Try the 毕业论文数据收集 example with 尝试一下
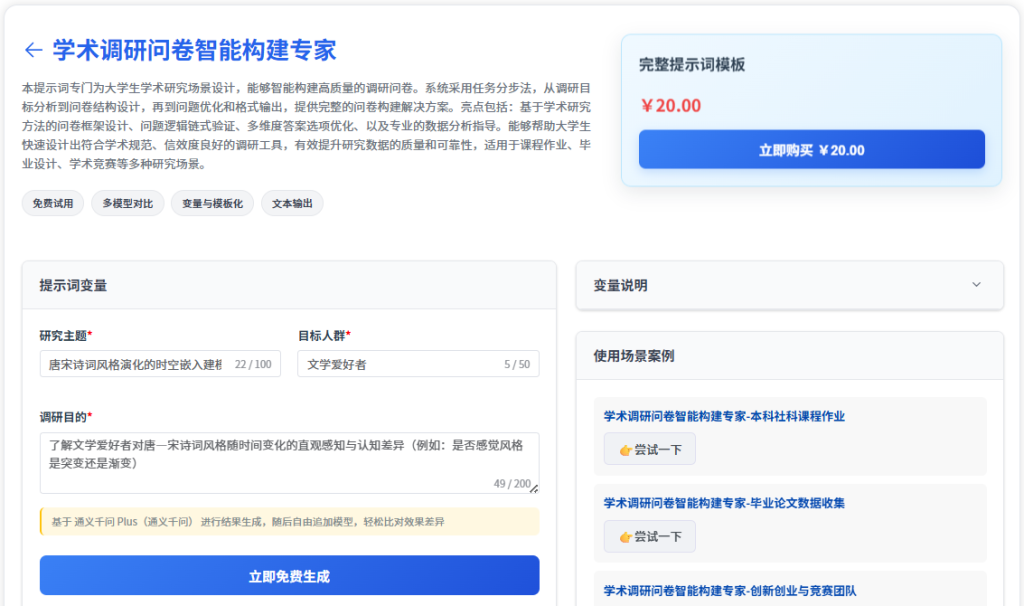This screenshot has height=606, width=1024. point(649,537)
